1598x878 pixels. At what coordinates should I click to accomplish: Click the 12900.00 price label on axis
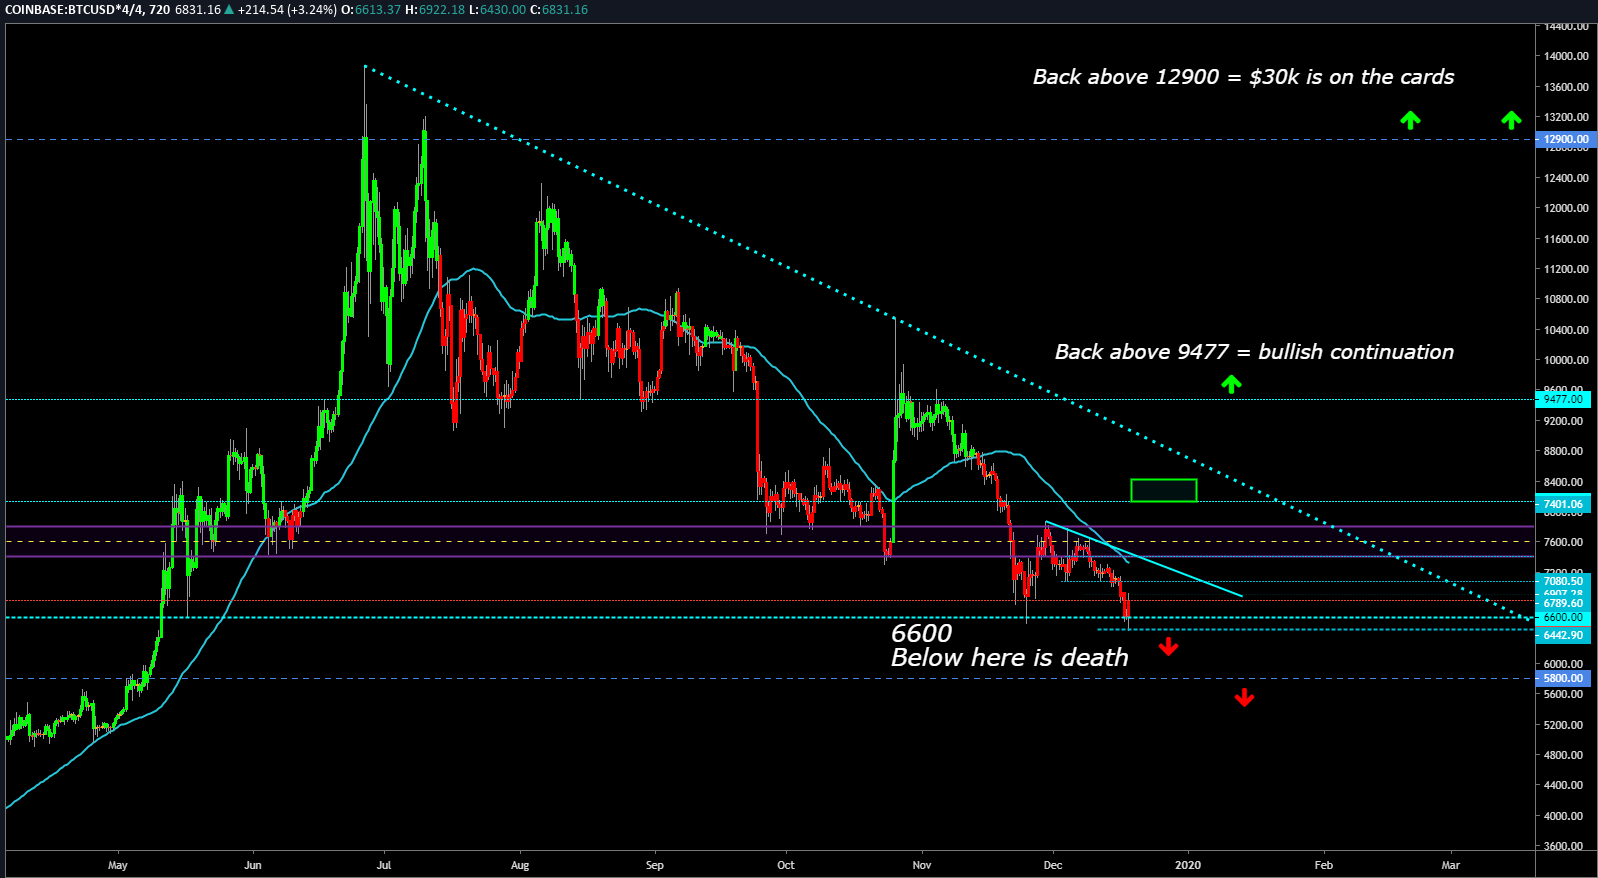coord(1564,140)
